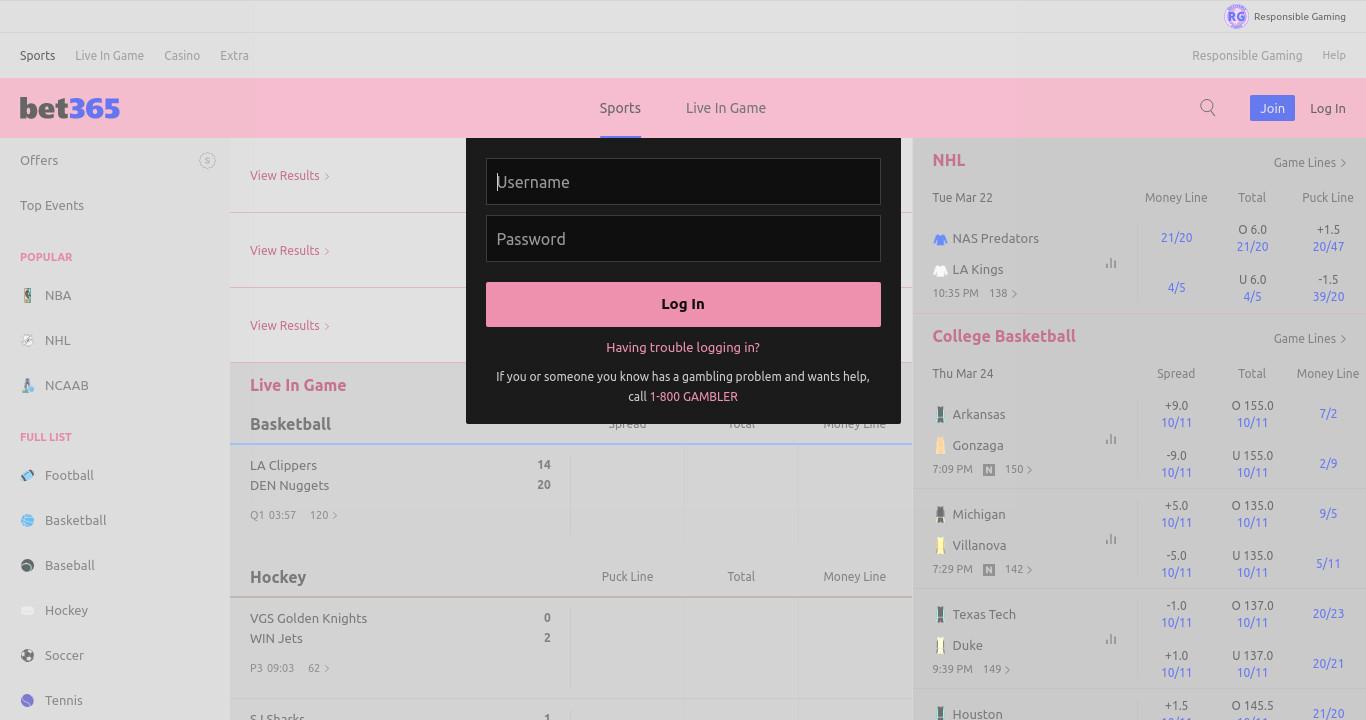Screen dimensions: 1366x720
Task: Click the N badge for Michigan Villanova game
Action: 989,569
